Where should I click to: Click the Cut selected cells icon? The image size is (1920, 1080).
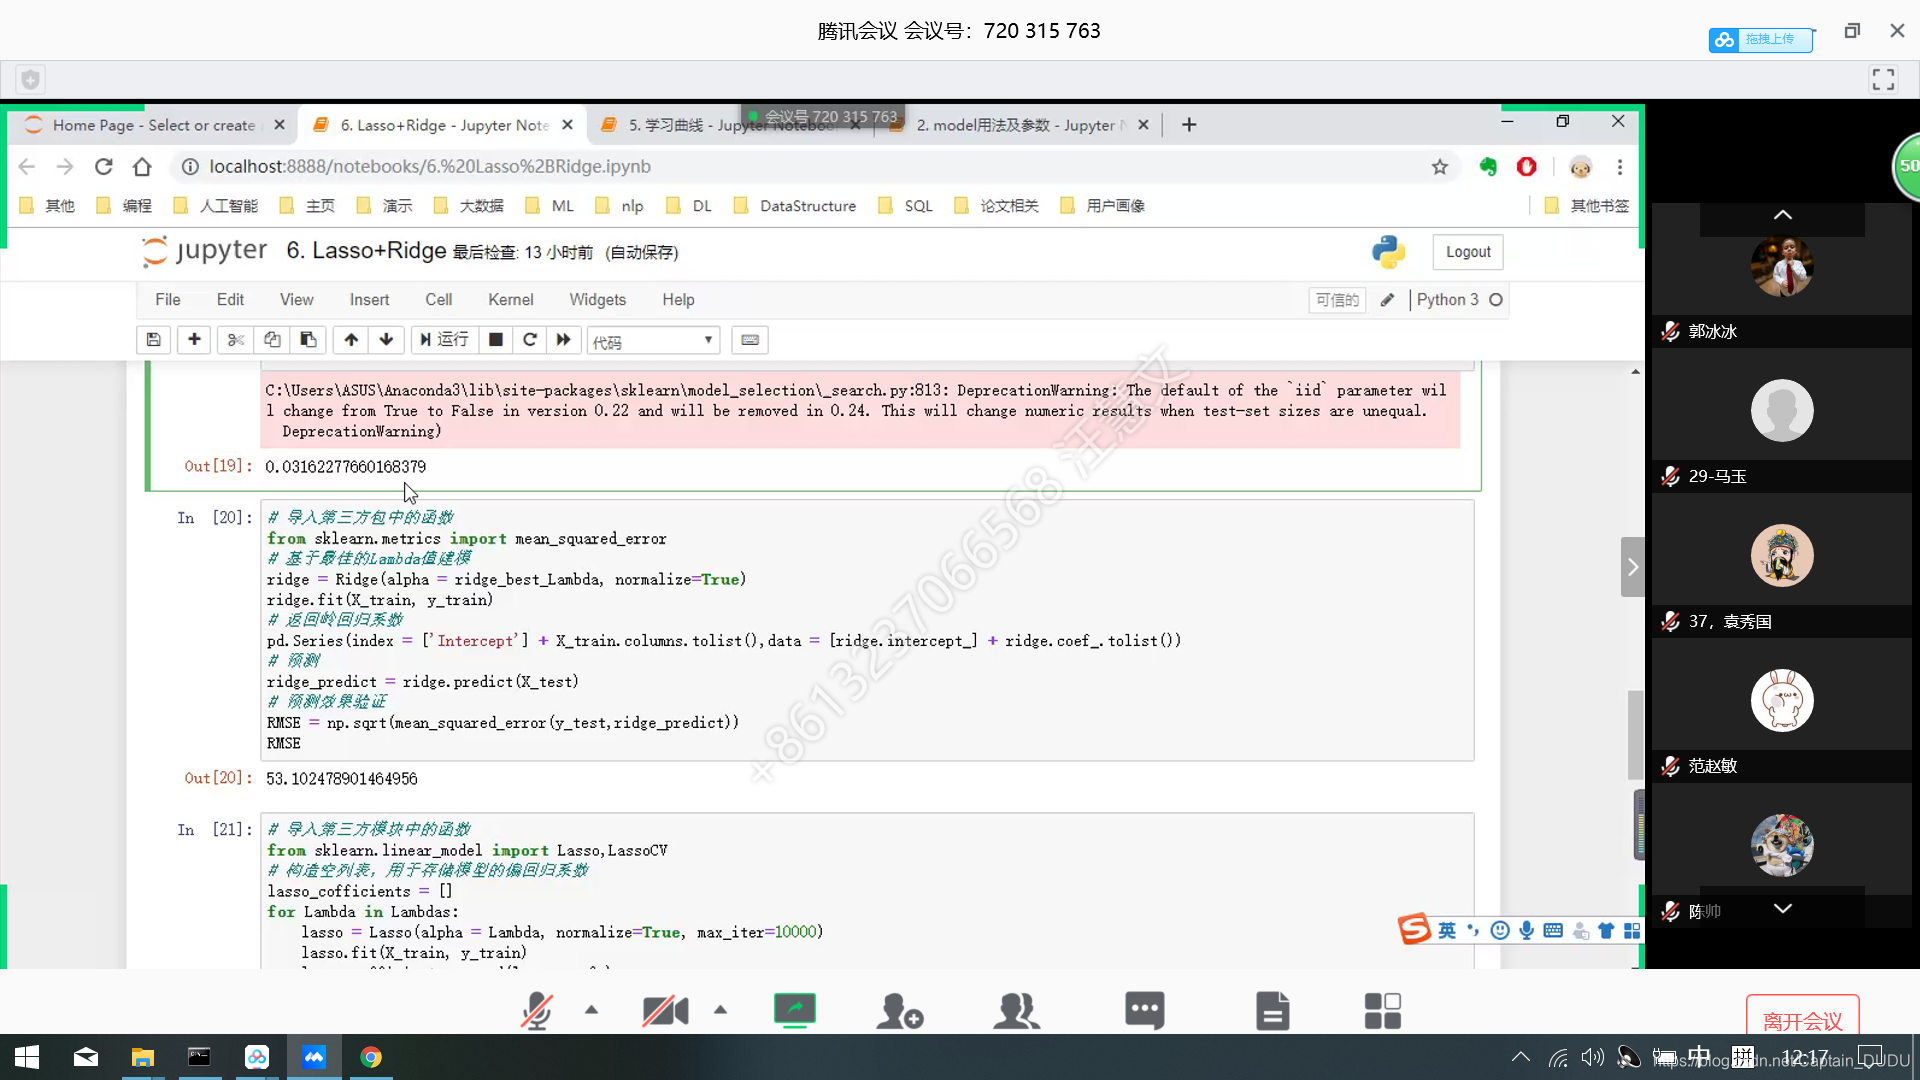tap(233, 340)
